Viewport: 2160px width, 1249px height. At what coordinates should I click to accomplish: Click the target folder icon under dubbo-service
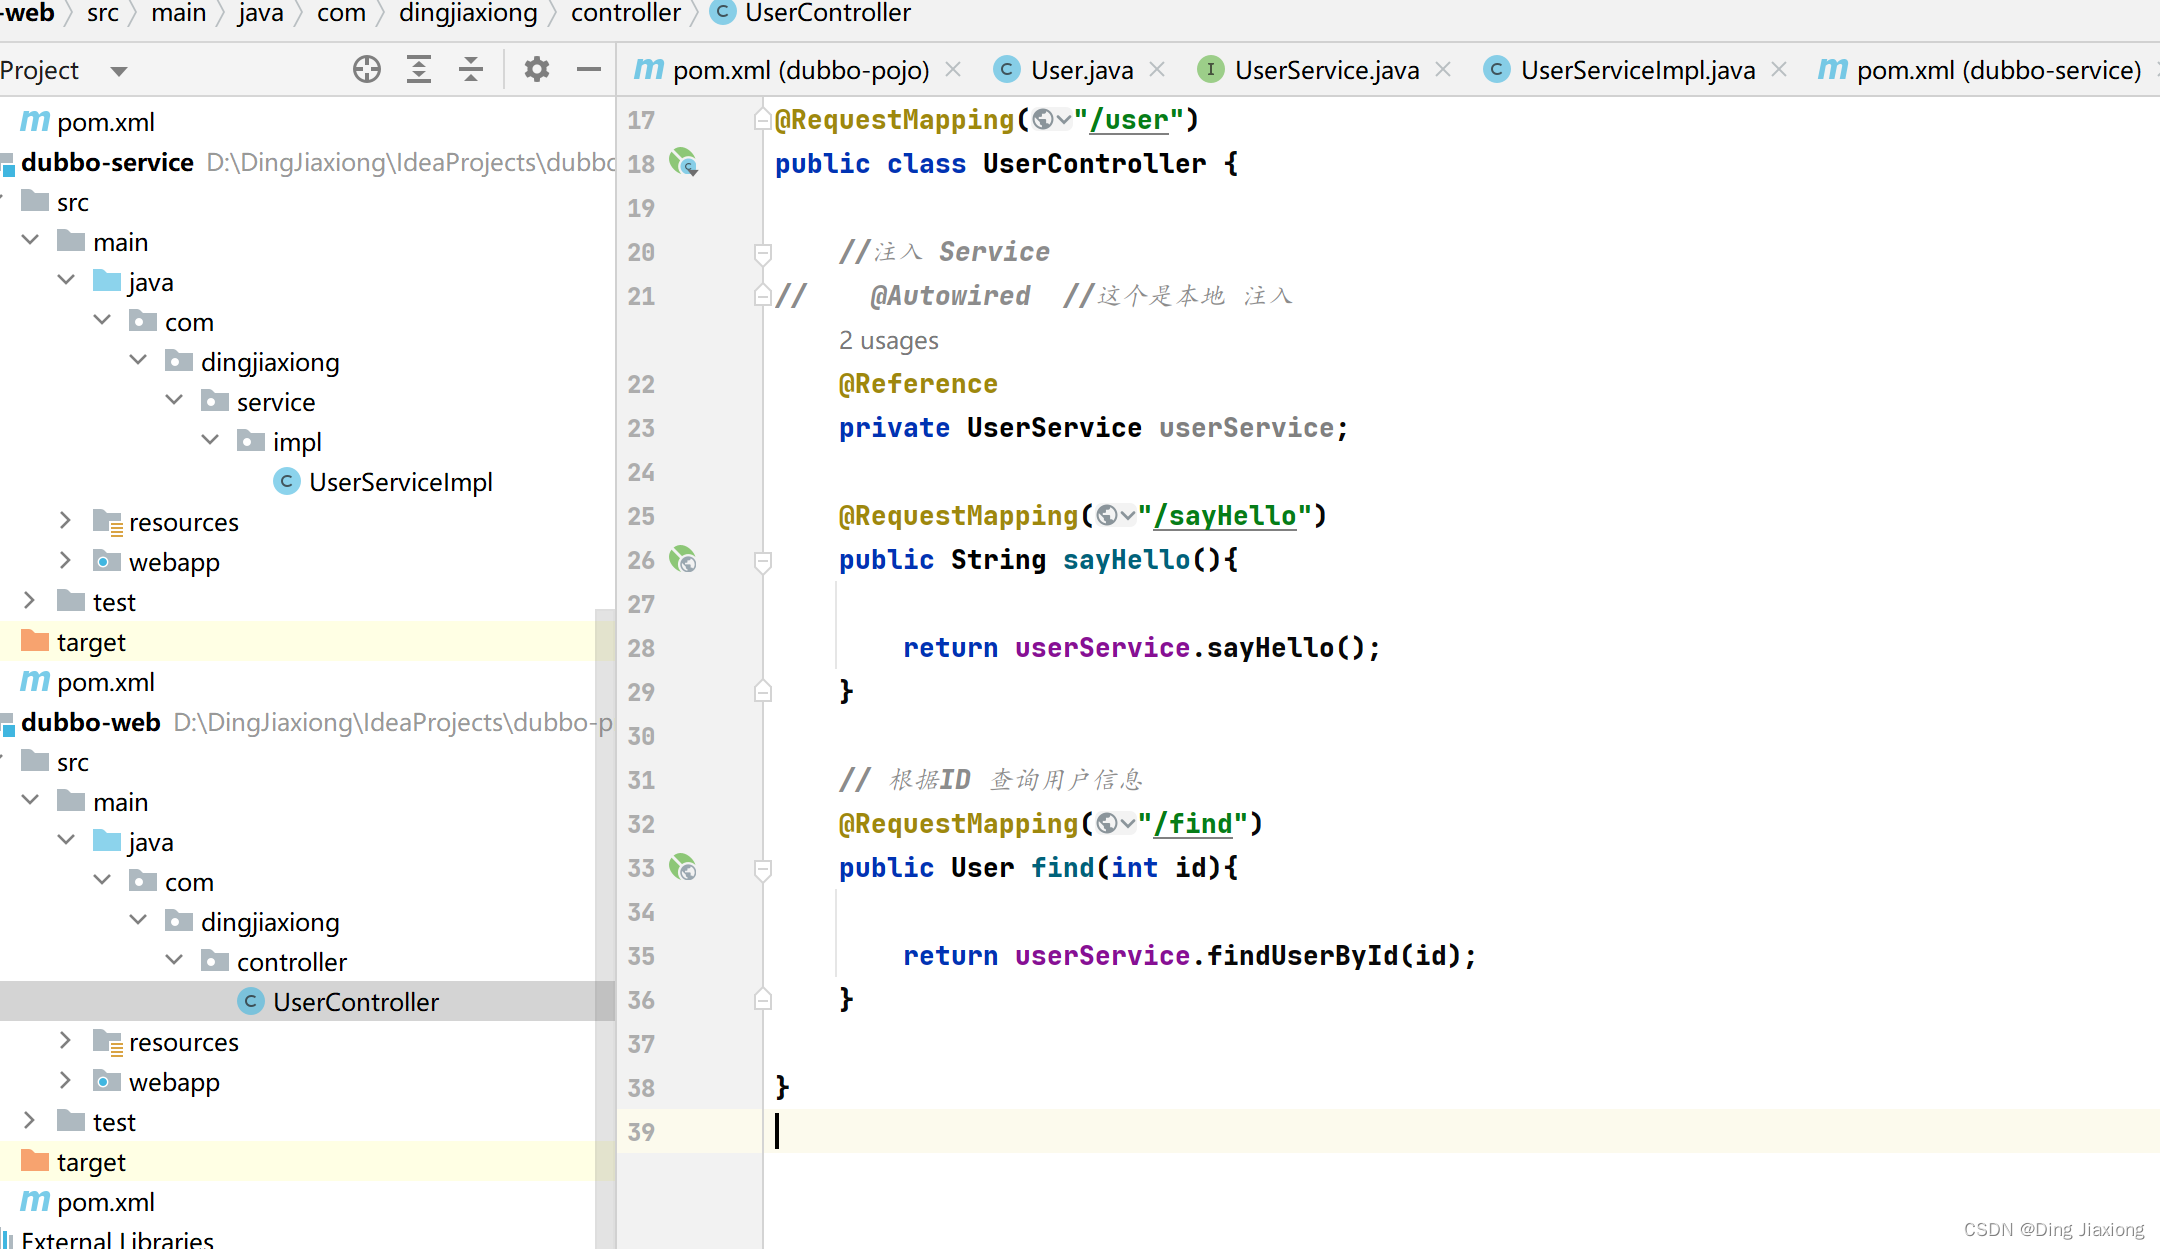(35, 641)
